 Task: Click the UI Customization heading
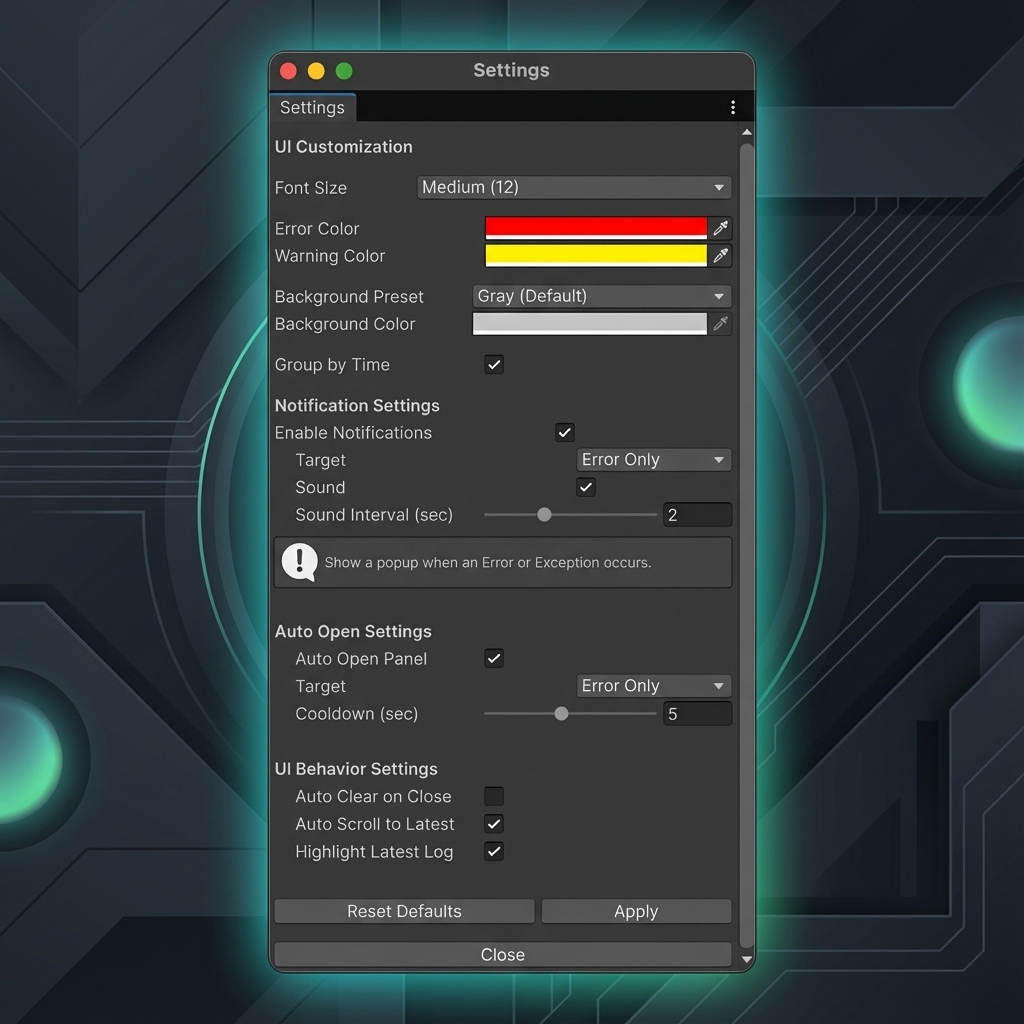344,147
